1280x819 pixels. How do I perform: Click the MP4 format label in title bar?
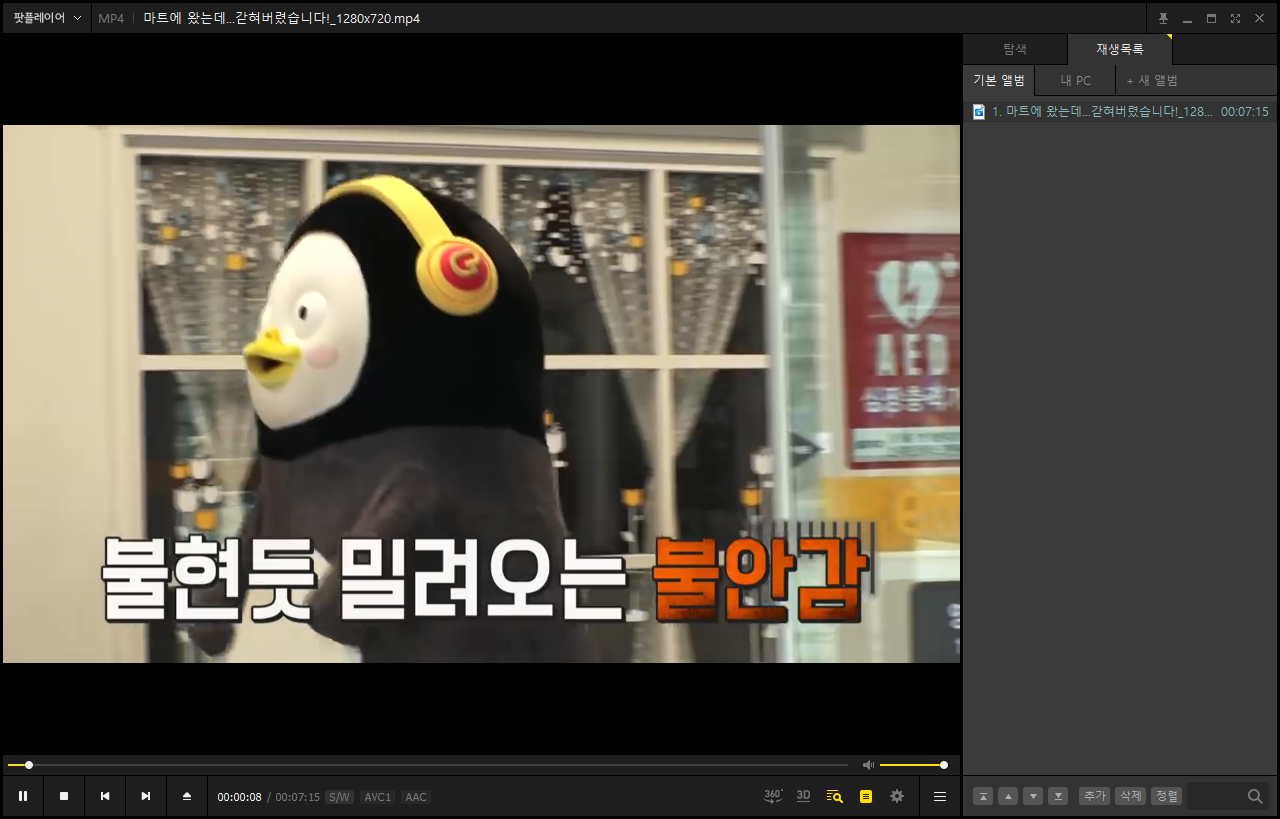(111, 18)
